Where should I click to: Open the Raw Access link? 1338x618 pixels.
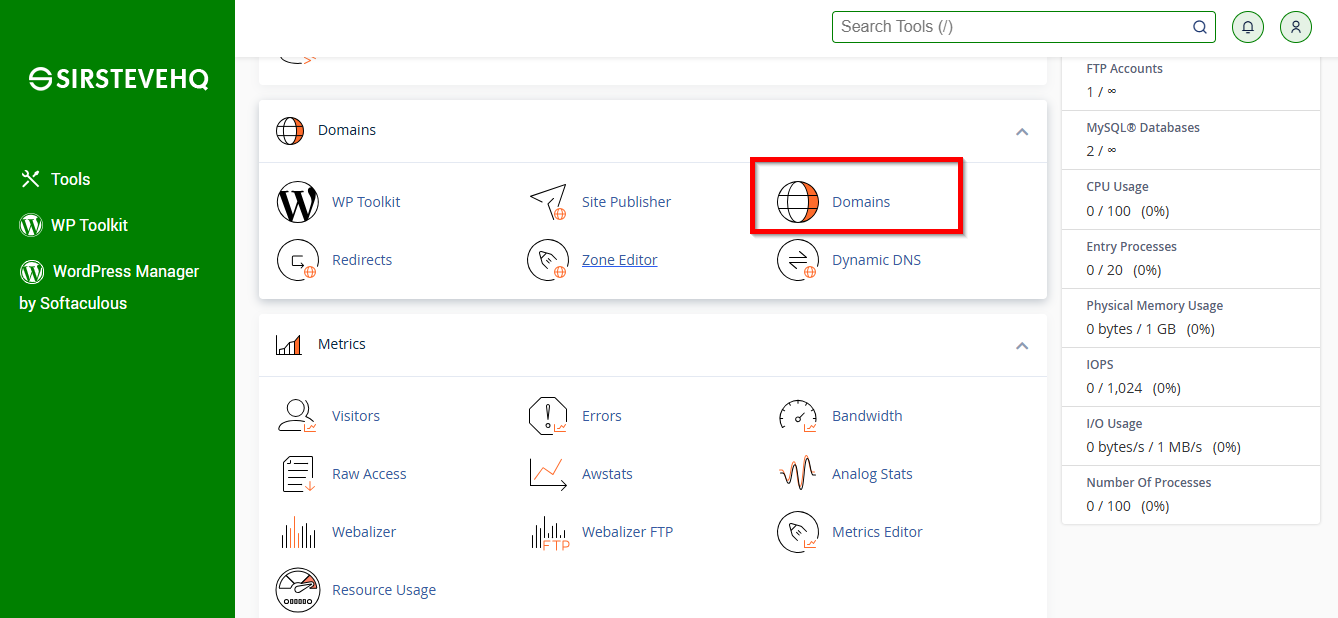click(x=369, y=474)
